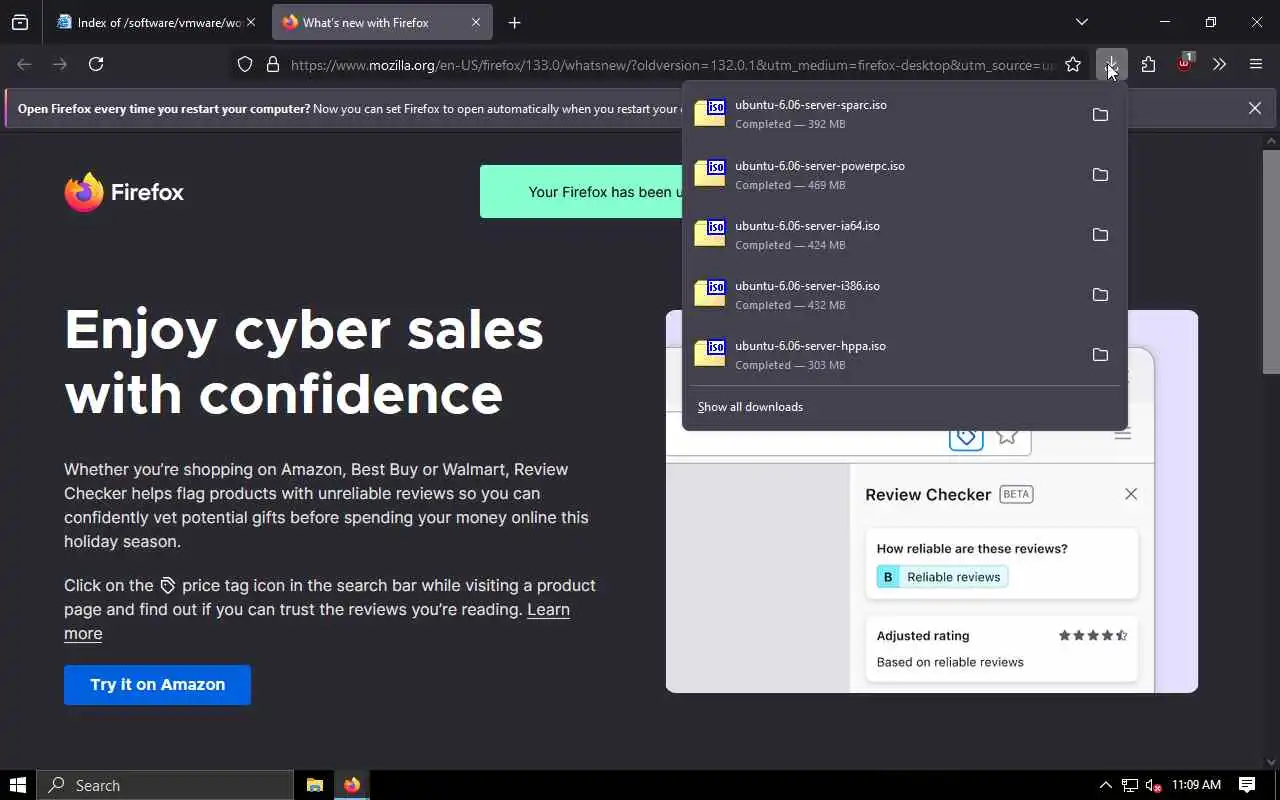Open network status tray icon
1280x800 pixels.
click(x=1129, y=785)
